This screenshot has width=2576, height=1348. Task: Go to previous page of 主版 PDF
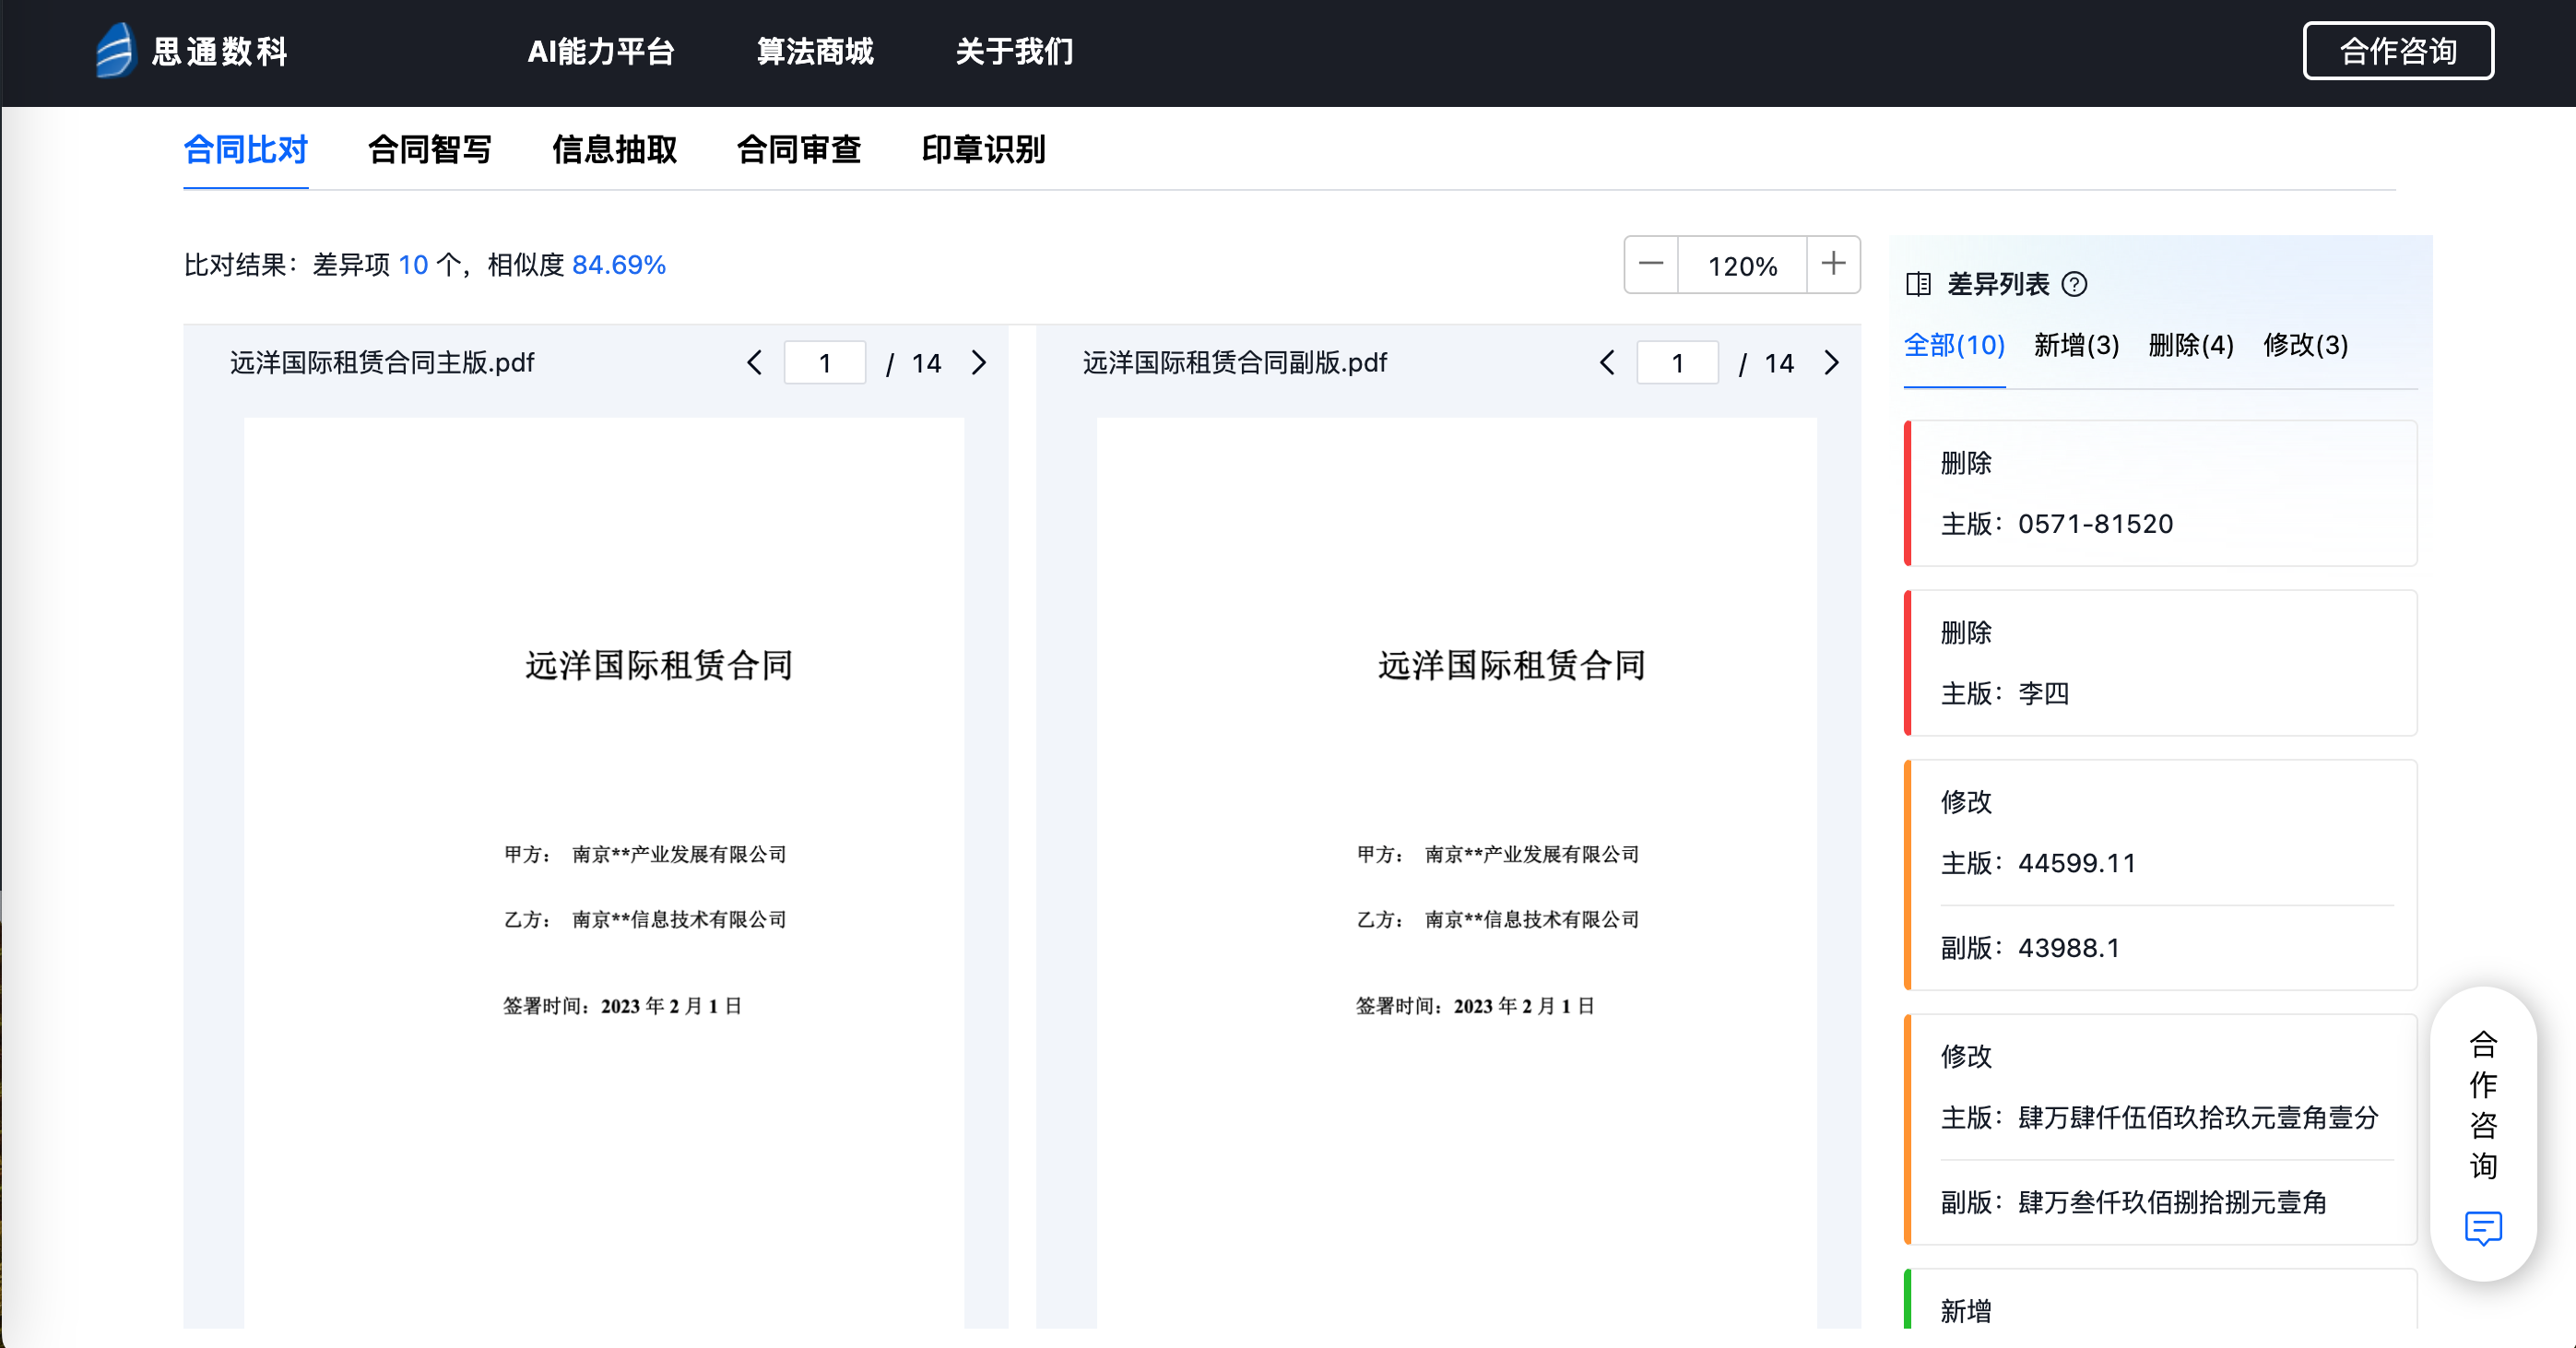pos(755,363)
